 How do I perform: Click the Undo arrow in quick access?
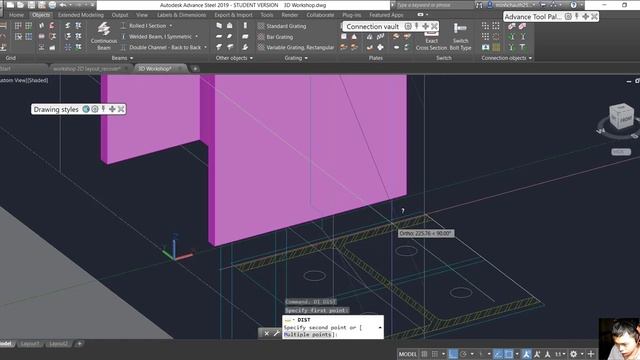pyautogui.click(x=63, y=5)
